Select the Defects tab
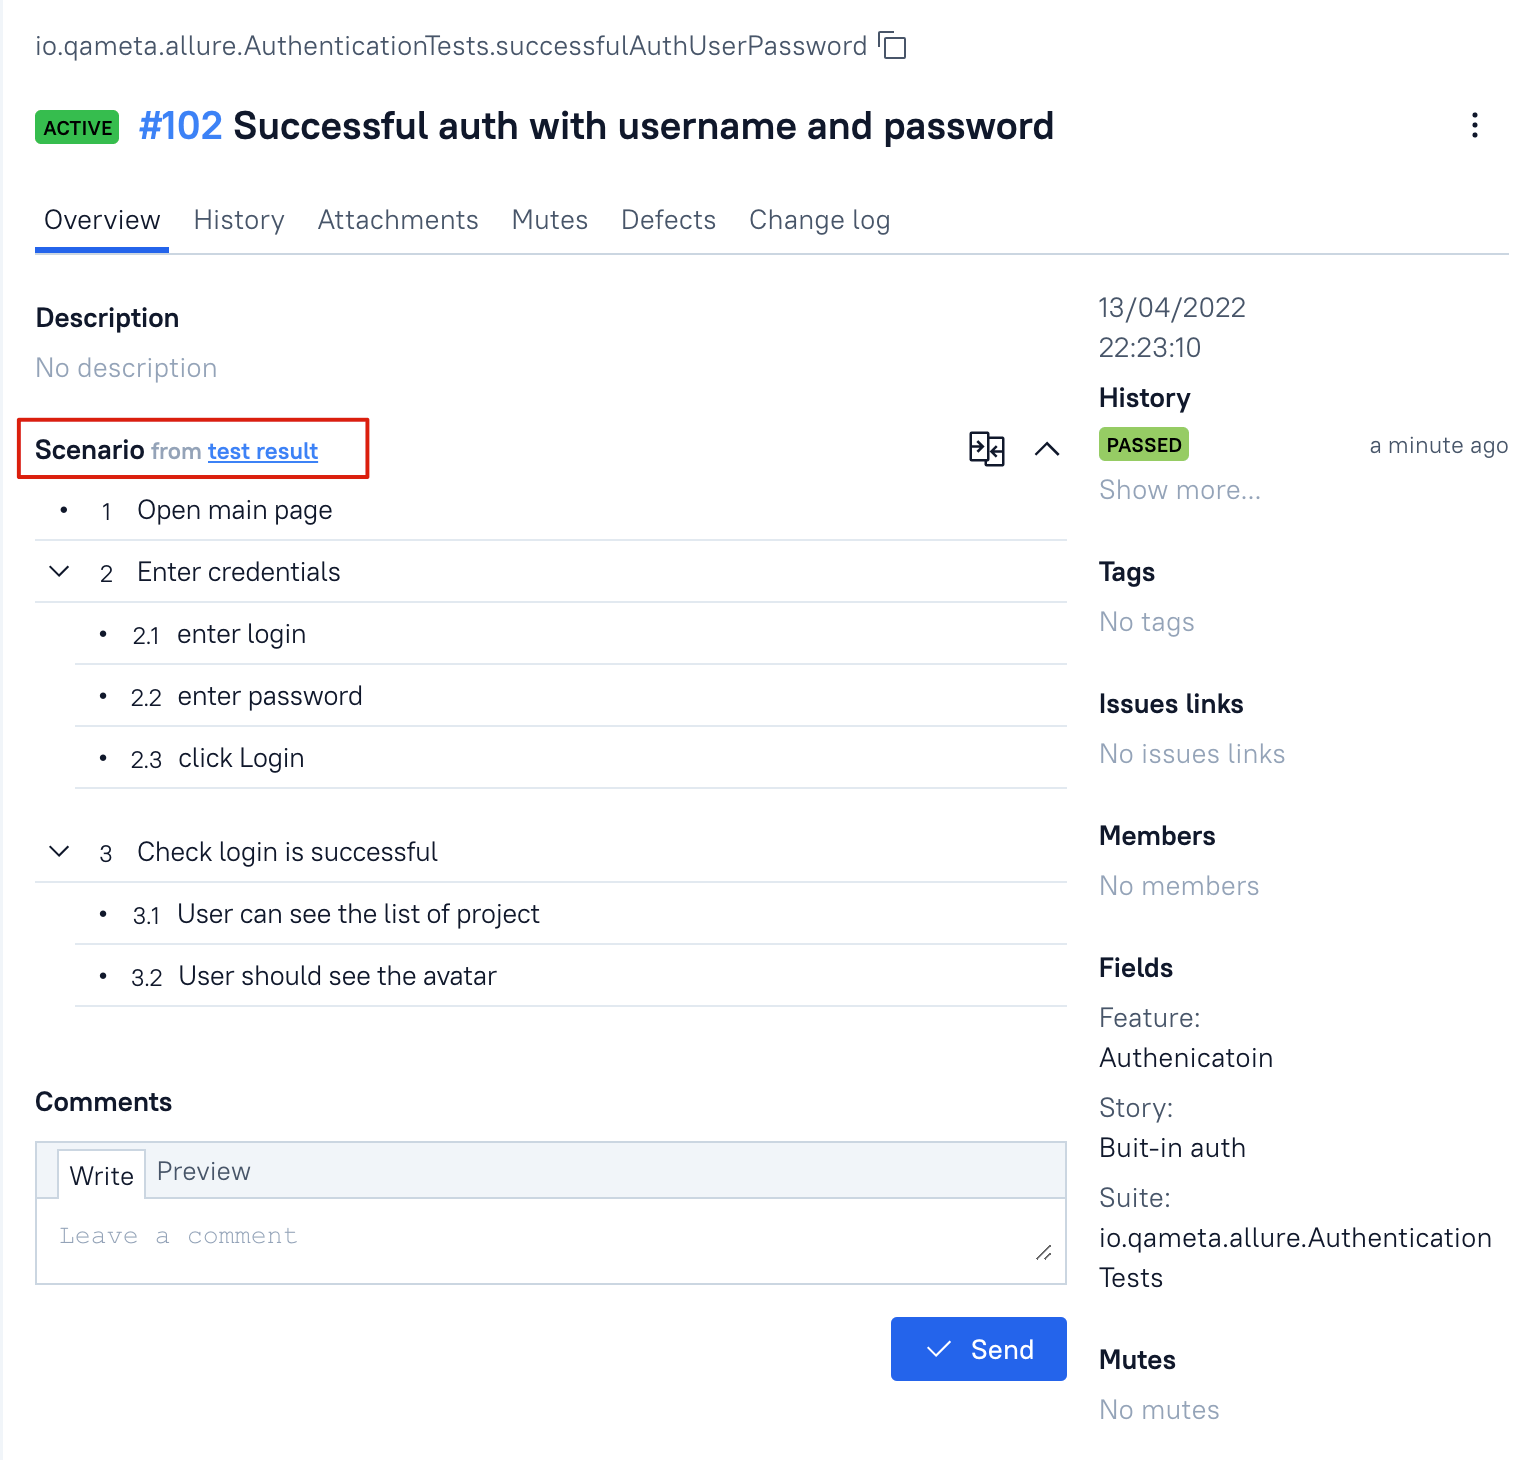 click(669, 220)
